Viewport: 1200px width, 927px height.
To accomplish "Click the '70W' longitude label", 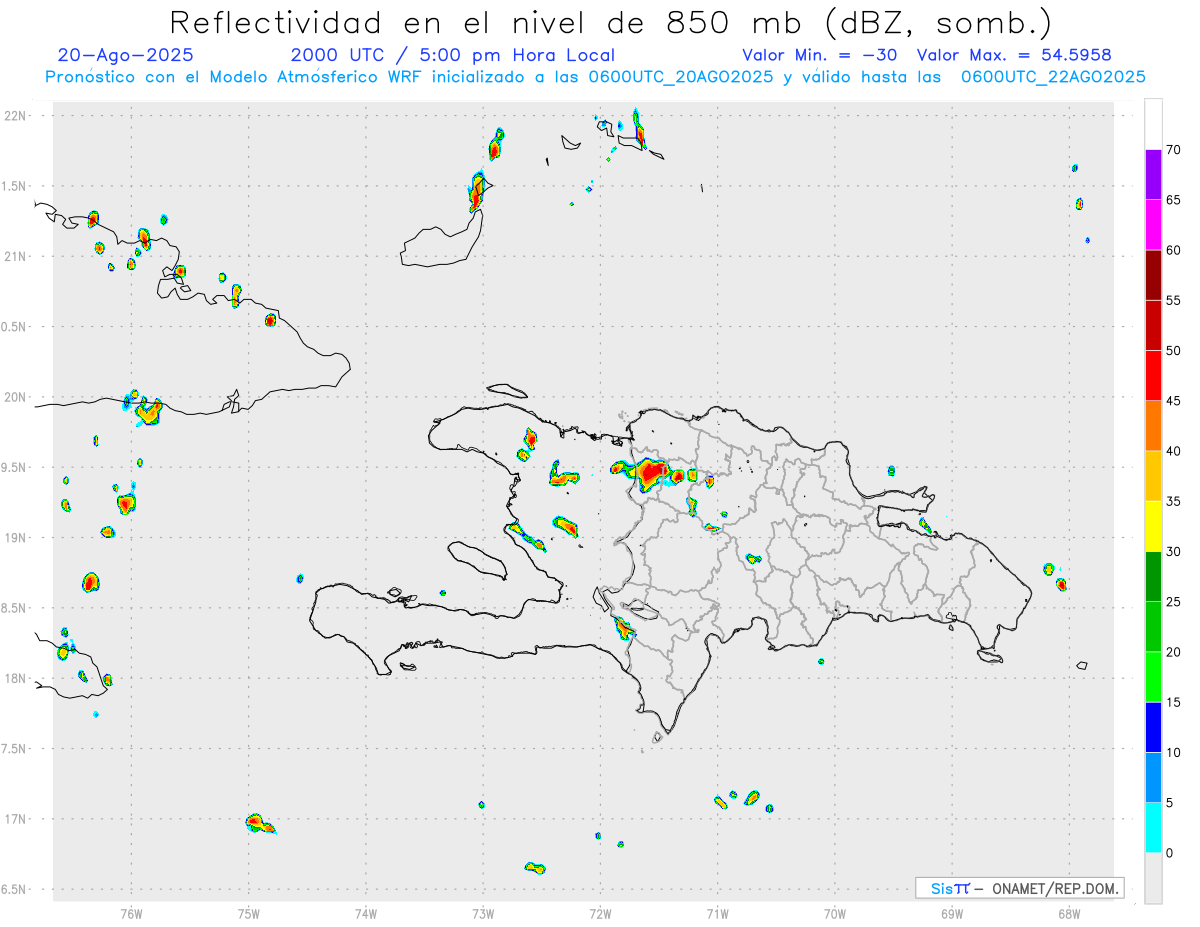I will click(x=835, y=914).
